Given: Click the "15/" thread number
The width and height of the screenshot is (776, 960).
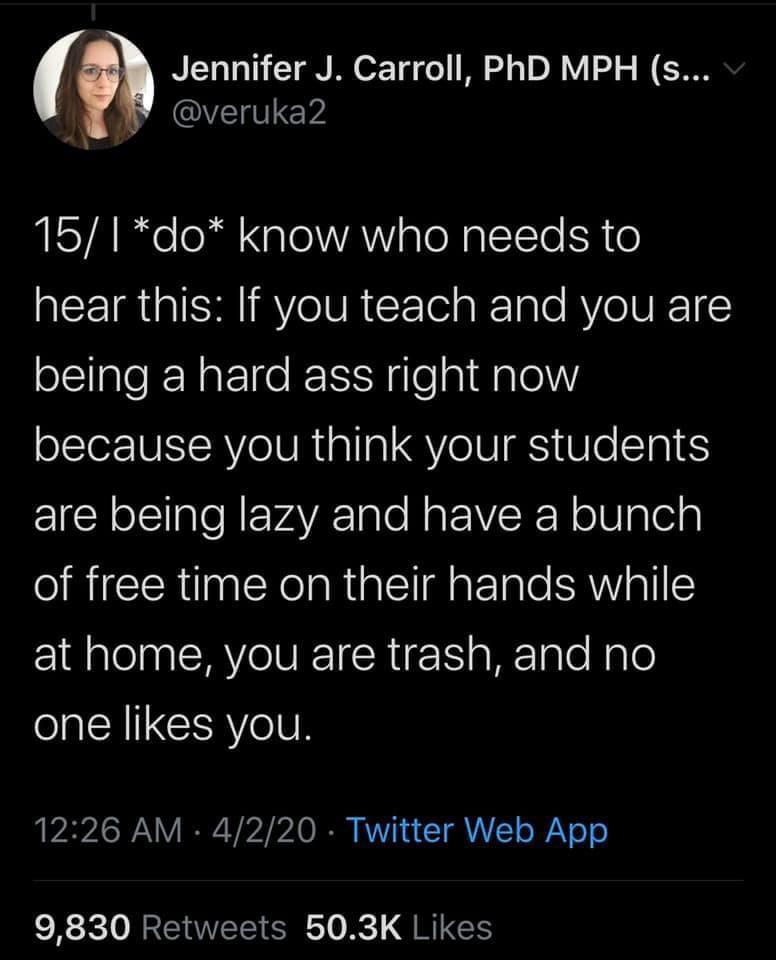Looking at the screenshot, I should [x=63, y=242].
